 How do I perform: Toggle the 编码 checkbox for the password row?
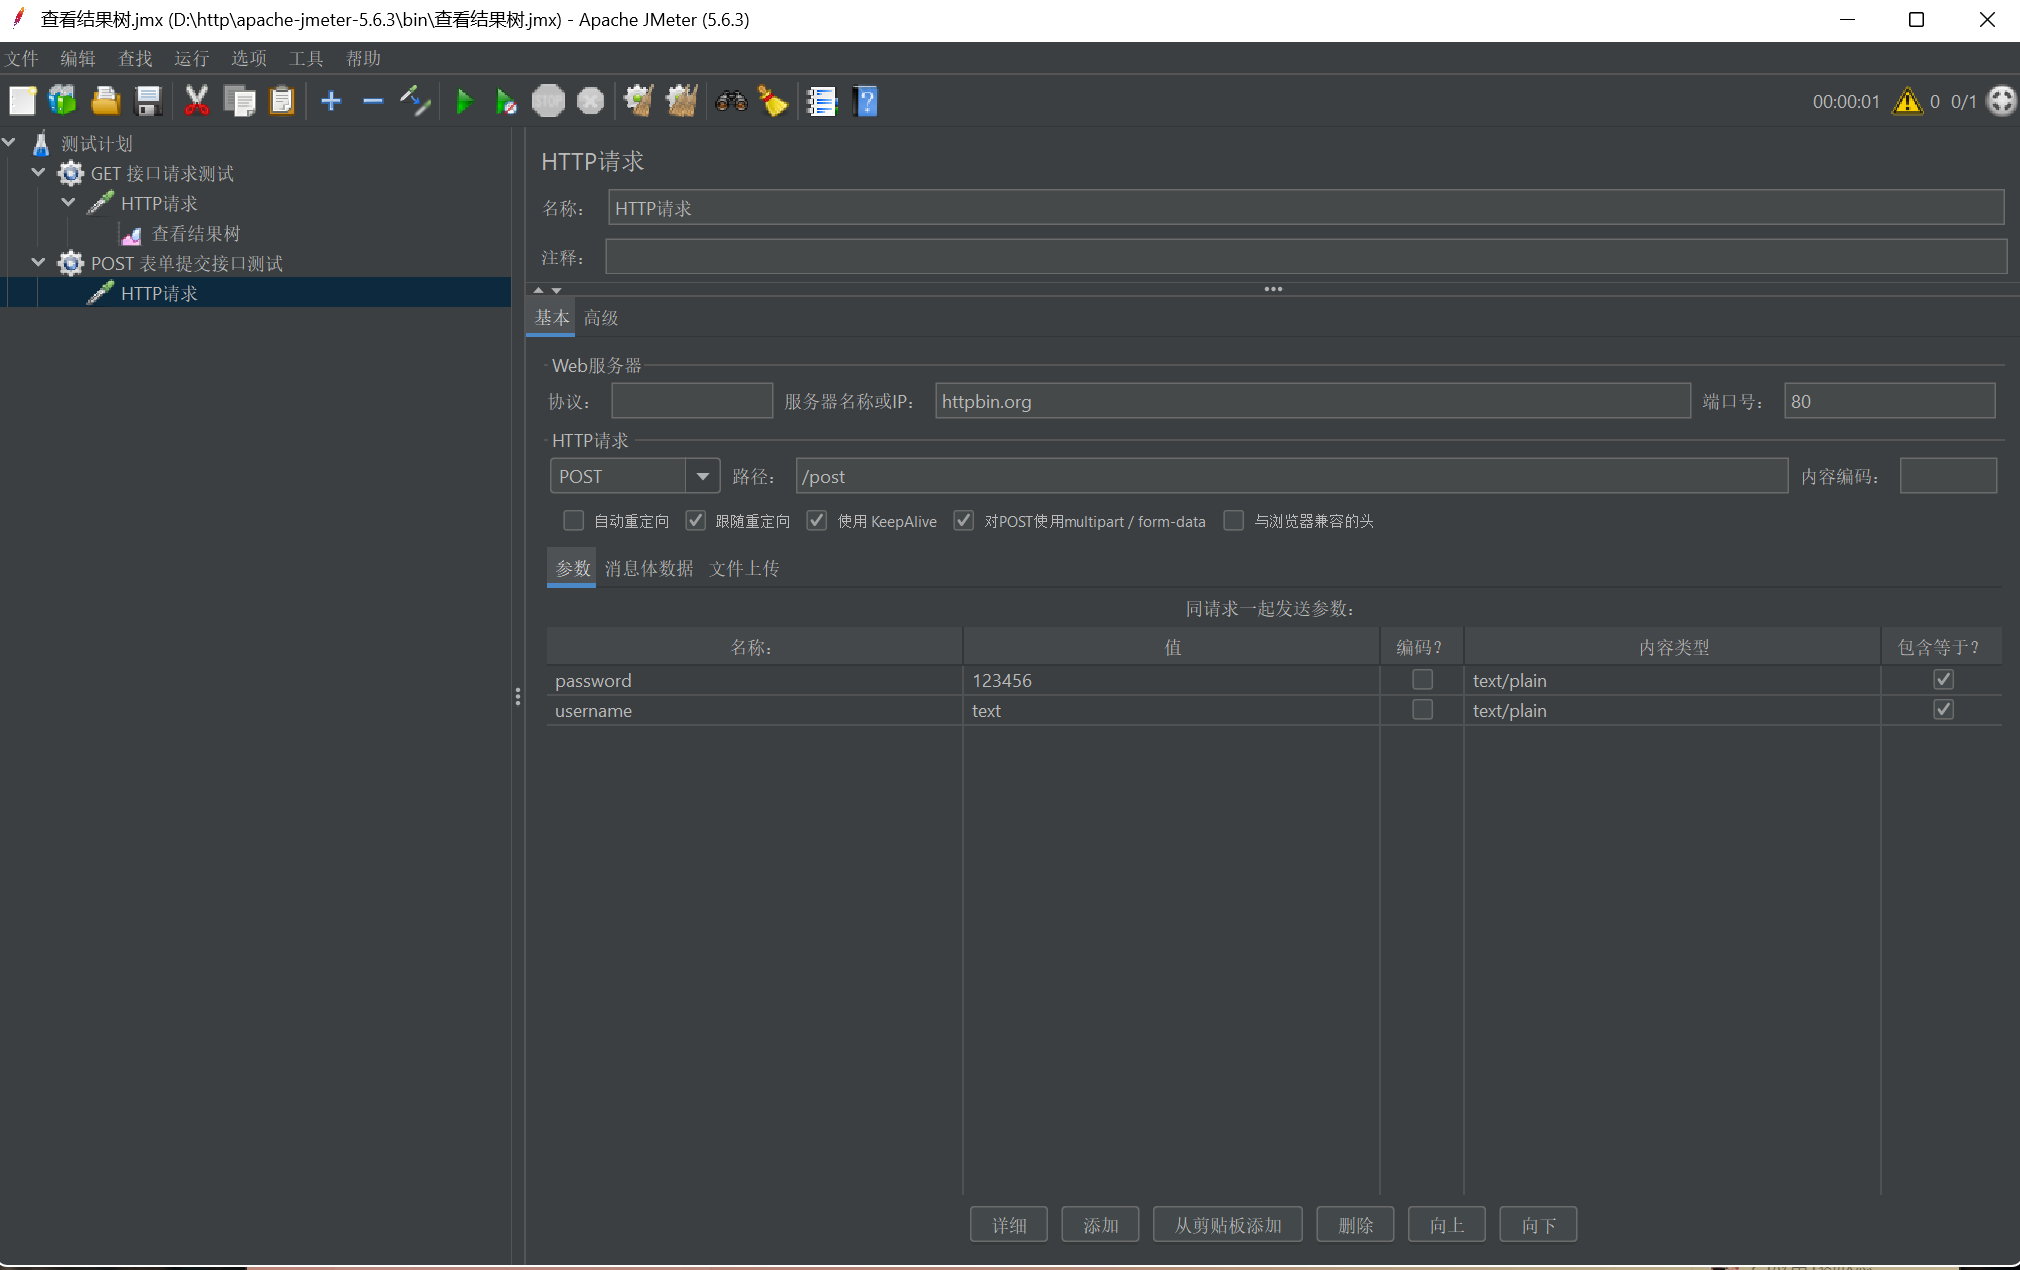(x=1421, y=680)
